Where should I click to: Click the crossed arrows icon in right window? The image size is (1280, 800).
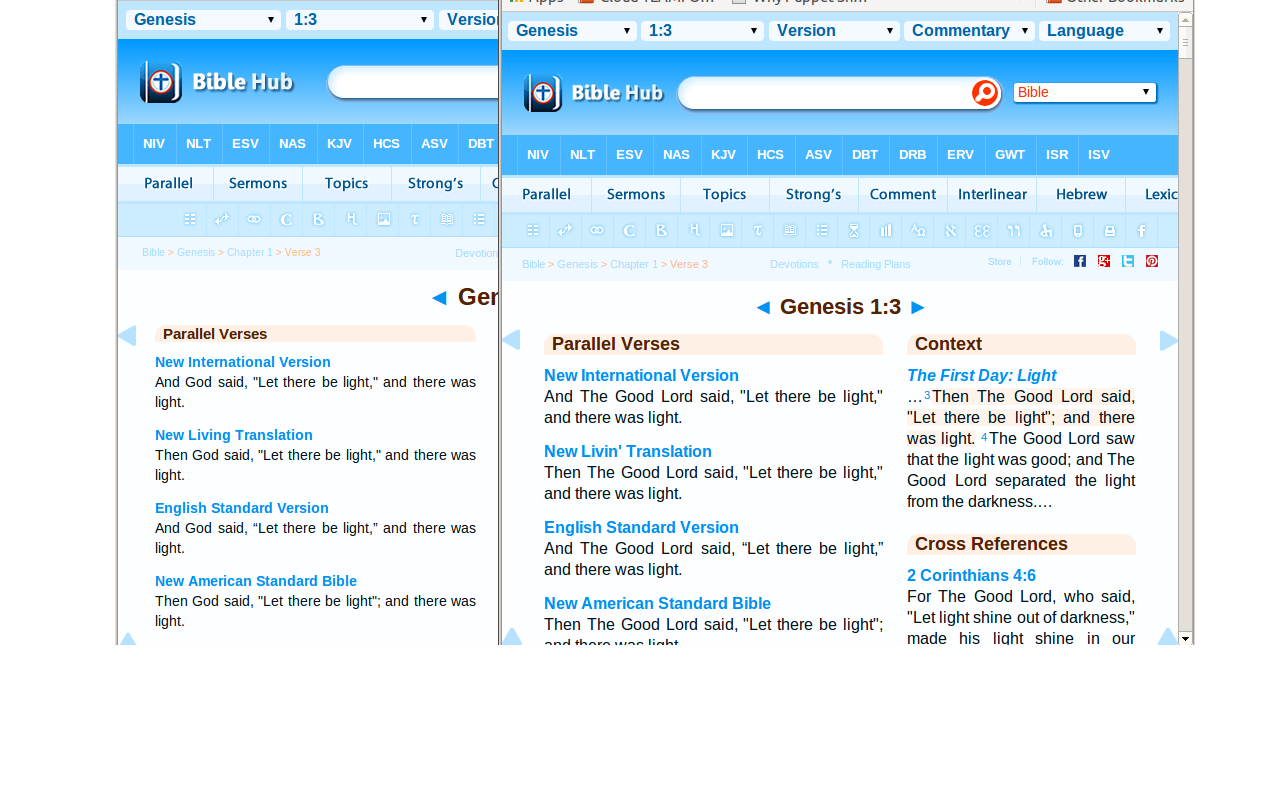(x=565, y=231)
